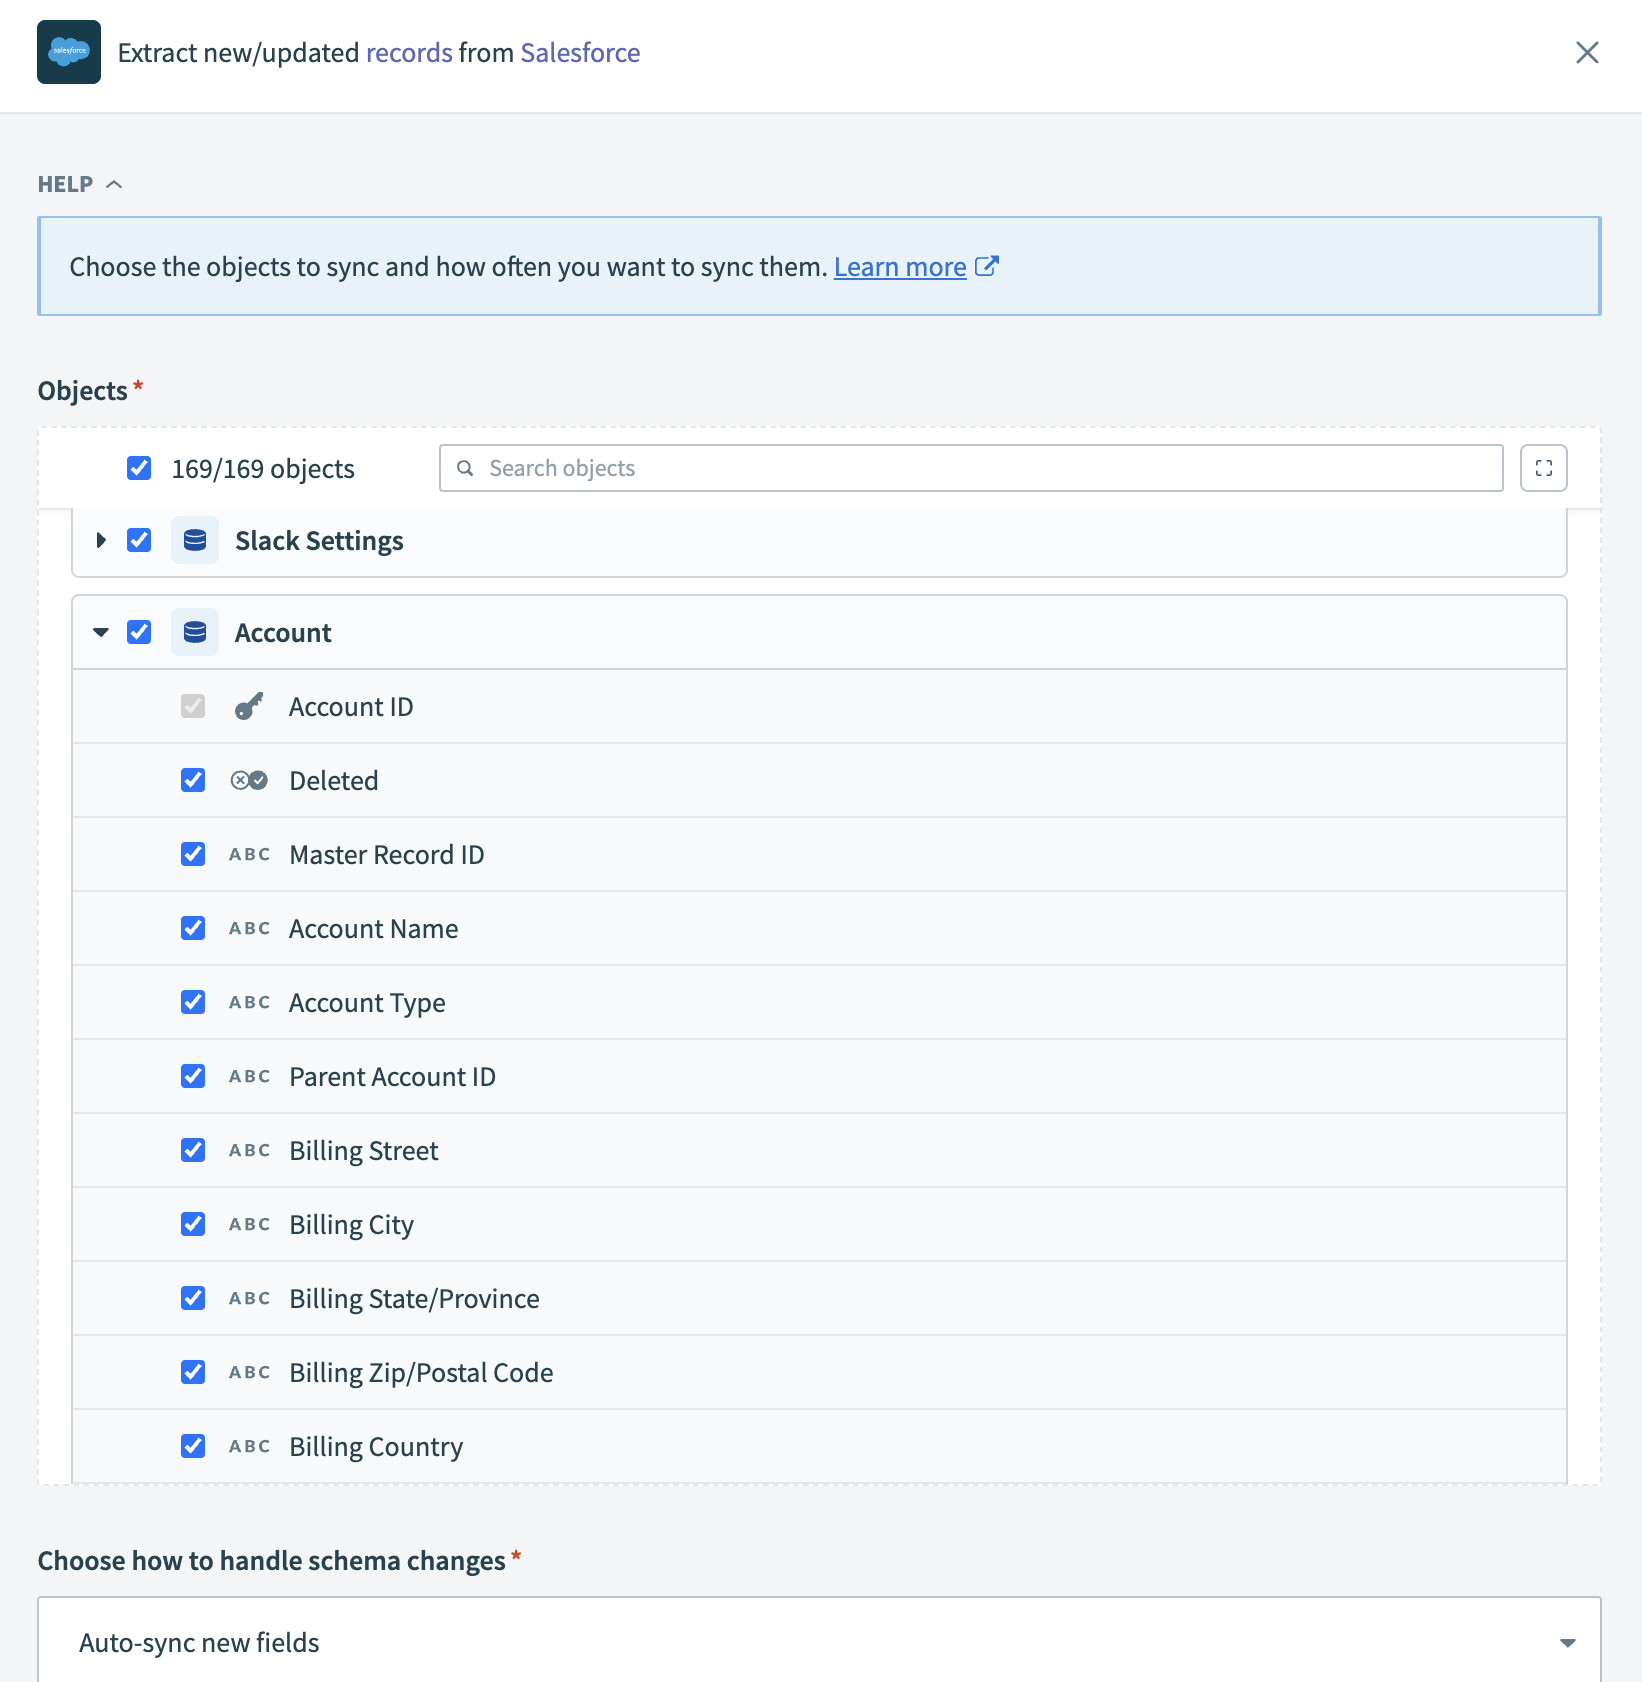Deselect the Billing Country field checkbox
The height and width of the screenshot is (1682, 1642).
[193, 1446]
